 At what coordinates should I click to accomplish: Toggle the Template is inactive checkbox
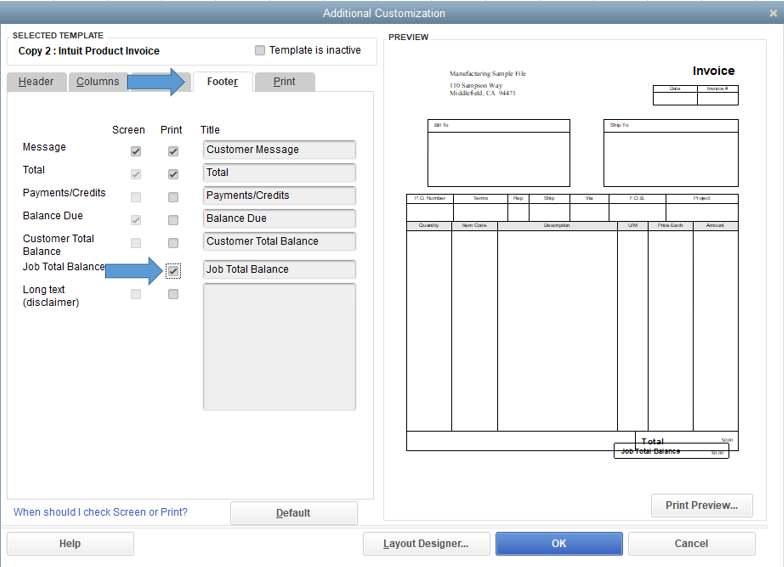click(260, 50)
